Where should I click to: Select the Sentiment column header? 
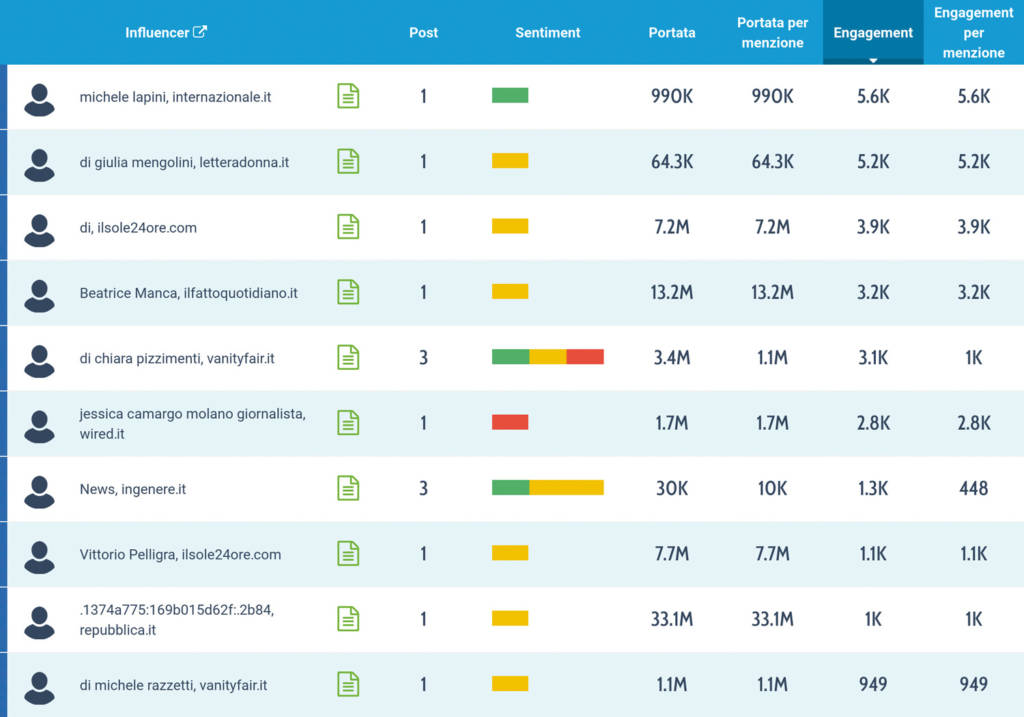(547, 33)
